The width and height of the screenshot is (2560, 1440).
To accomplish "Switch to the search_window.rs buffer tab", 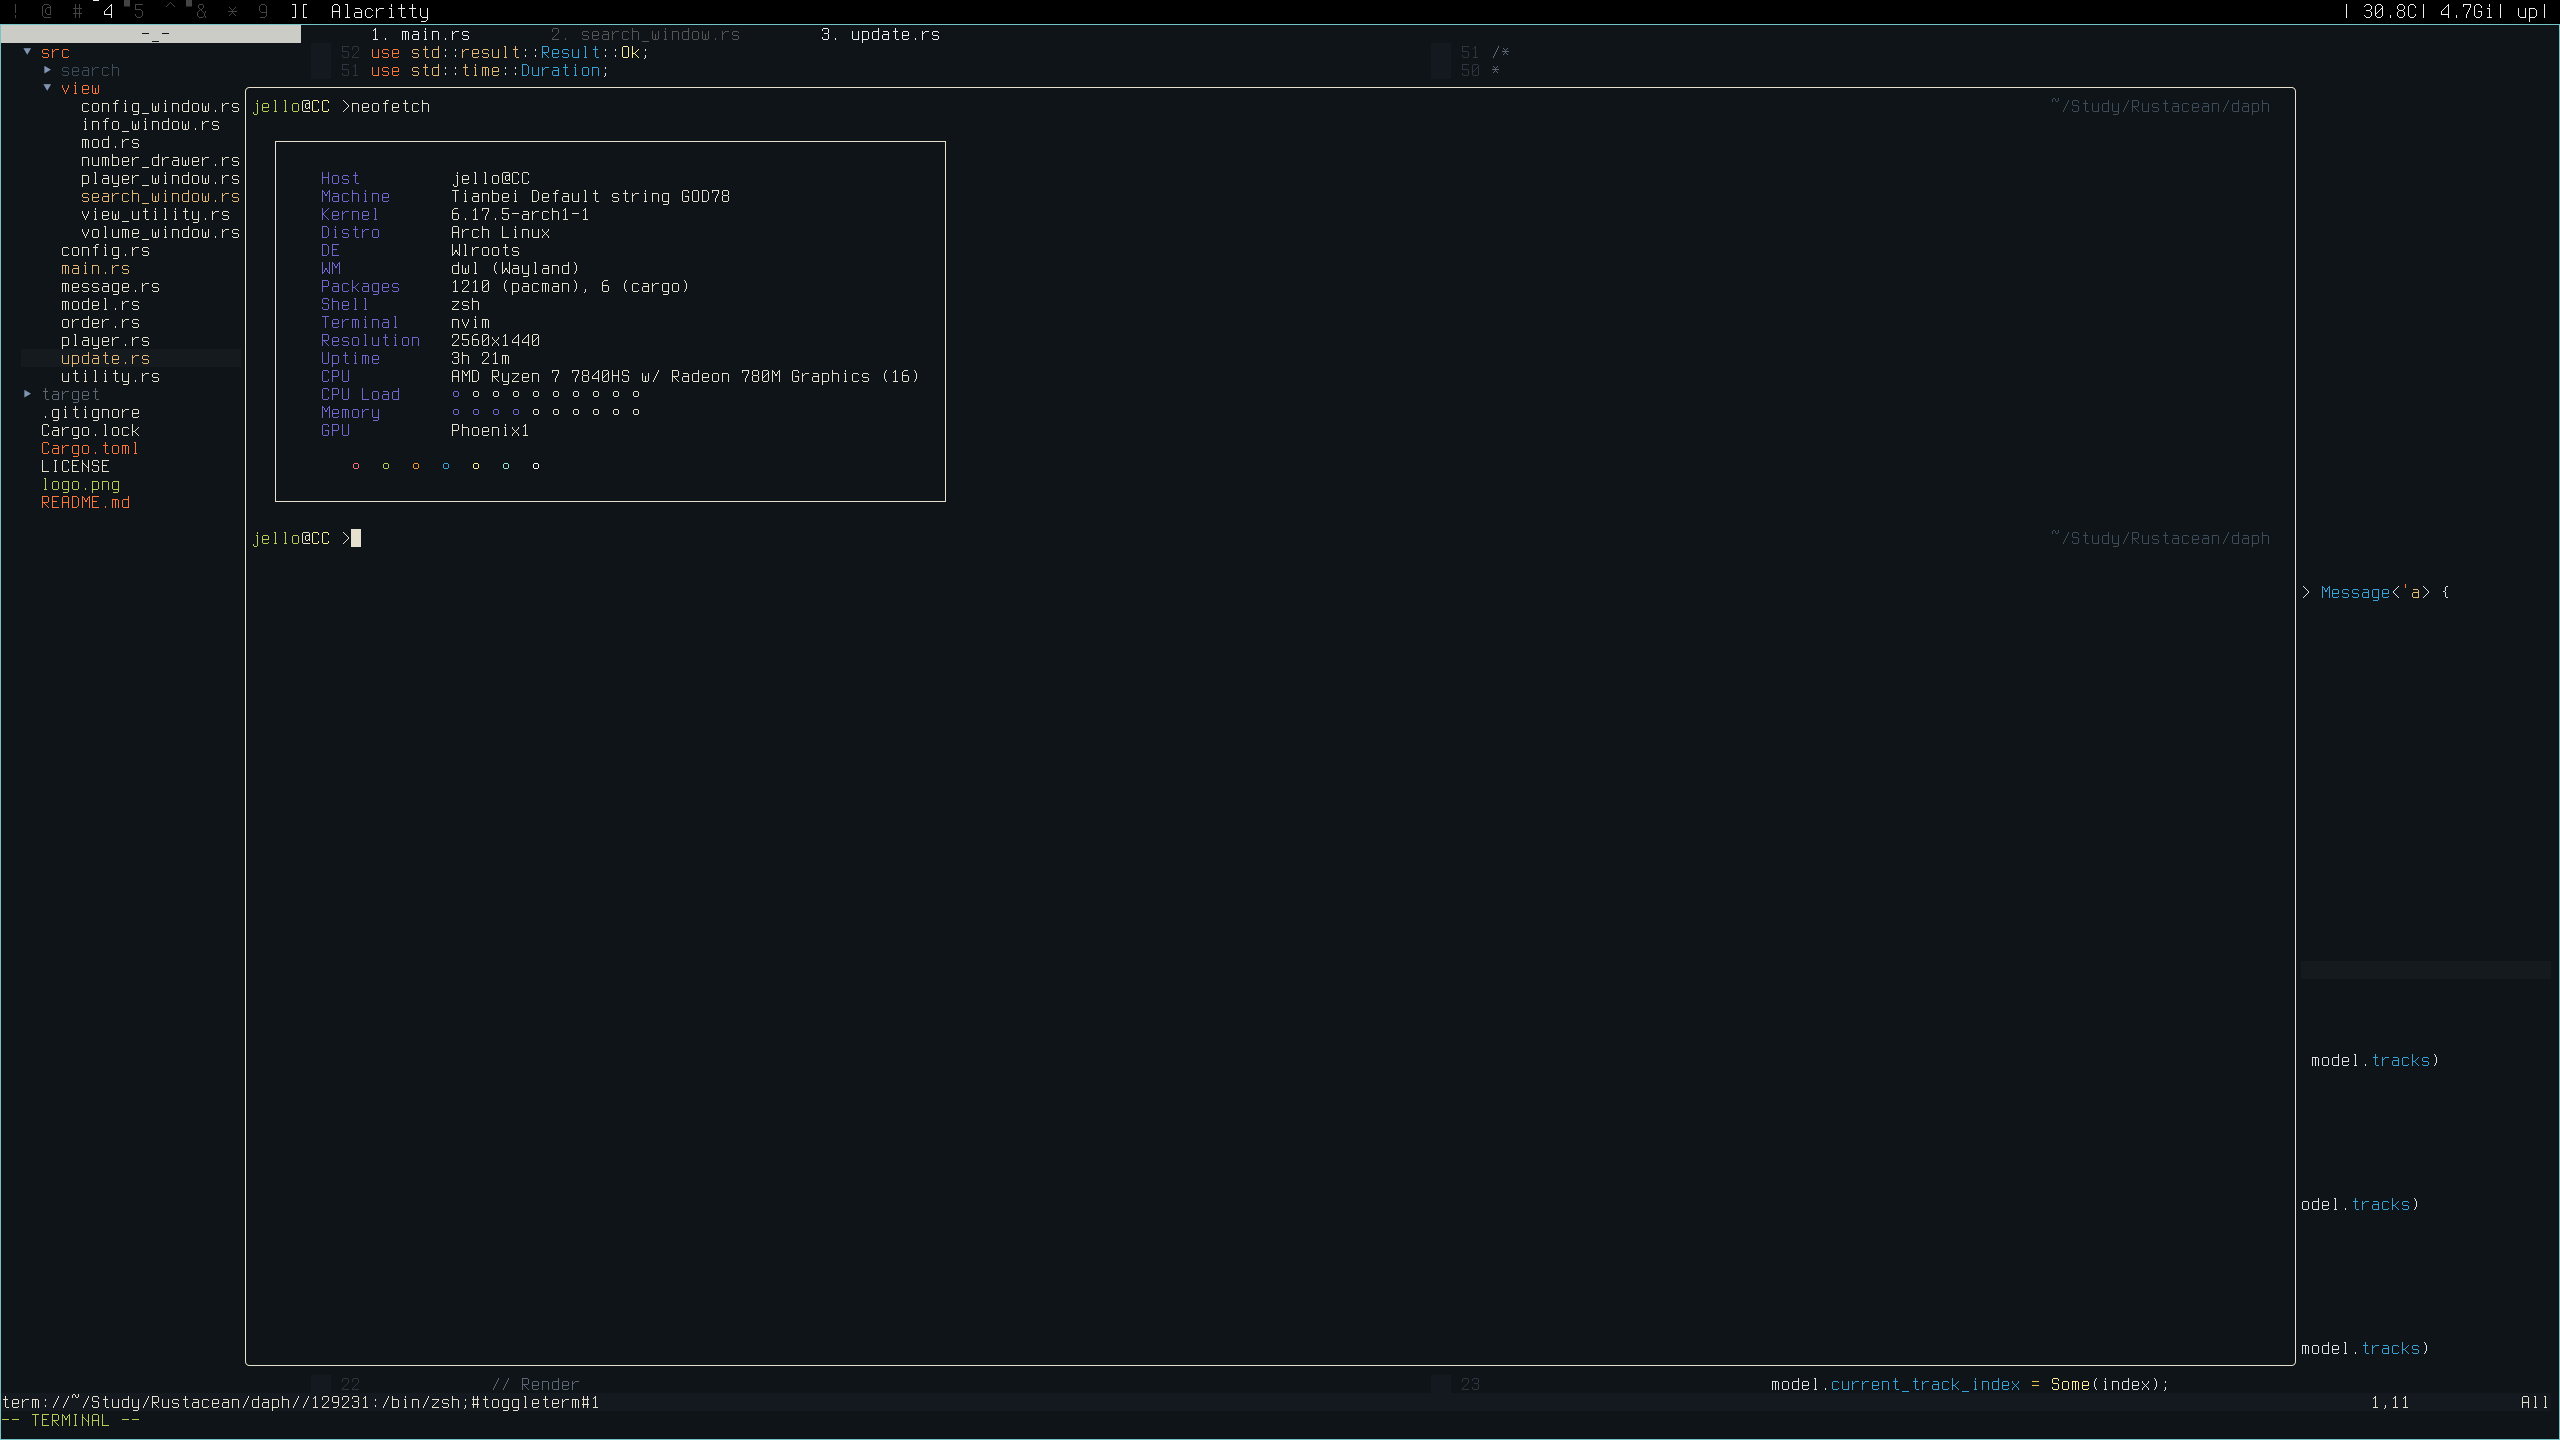I will tap(646, 34).
